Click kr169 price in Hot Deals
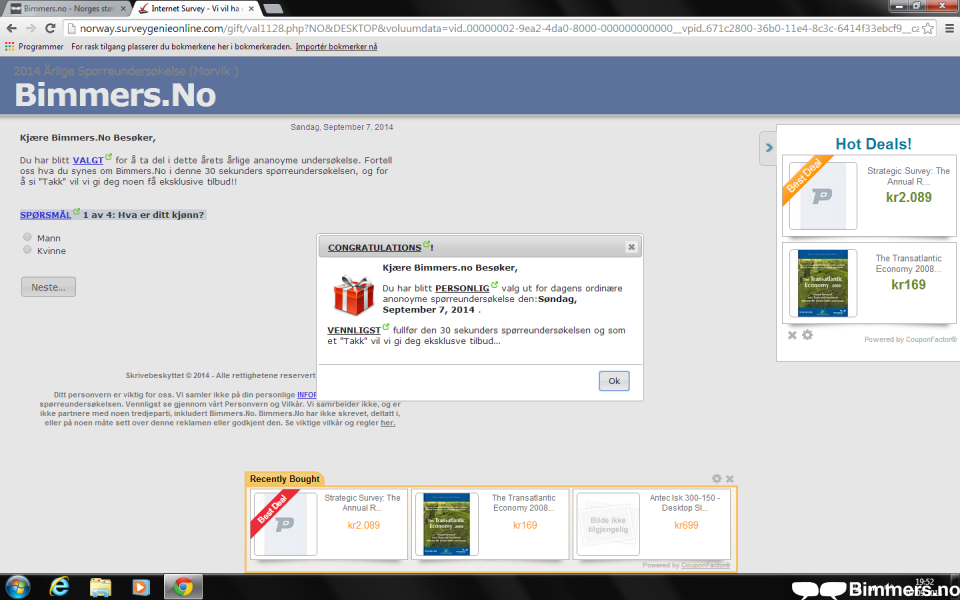Viewport: 960px width, 600px height. (x=909, y=285)
